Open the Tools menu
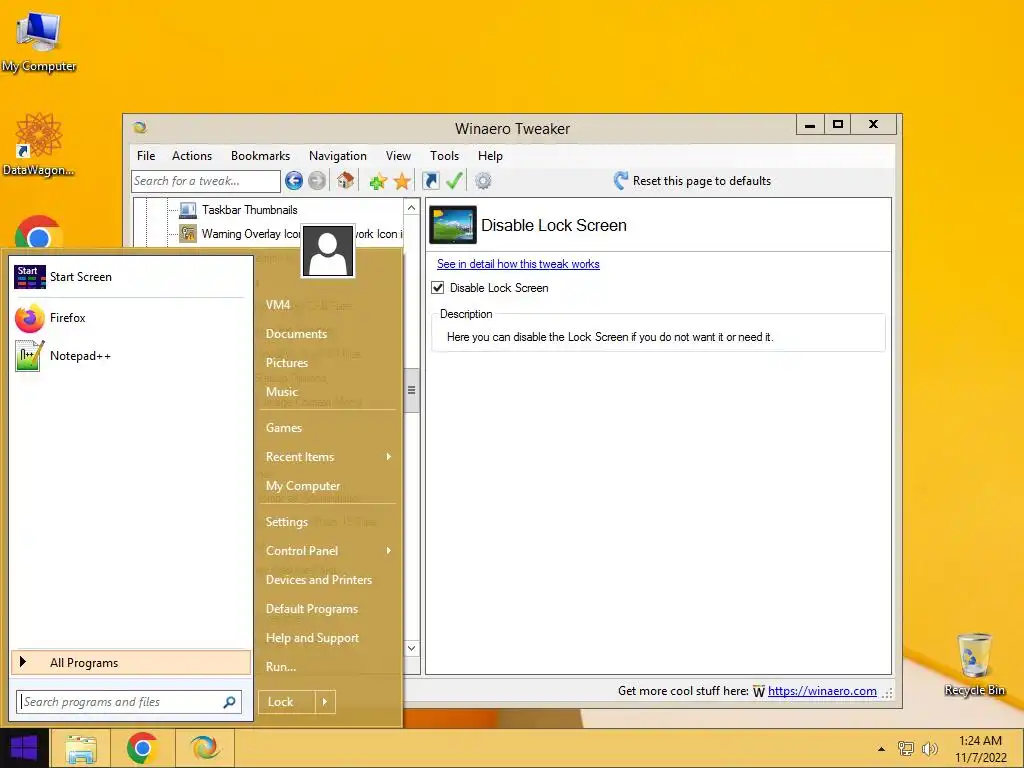 coord(444,155)
